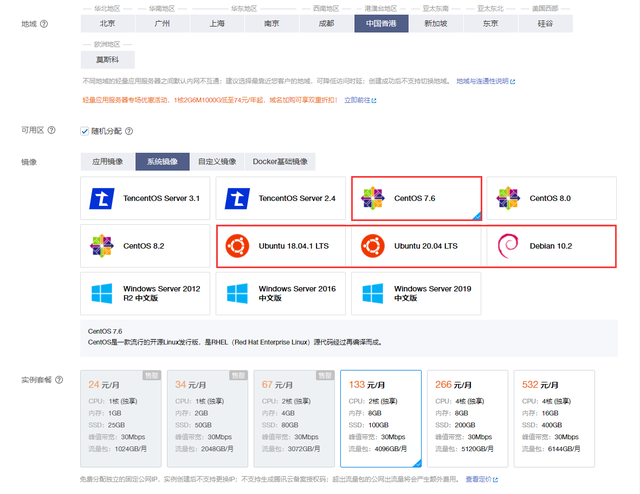Open the 查看定价 link
This screenshot has width=640, height=494.
(482, 479)
